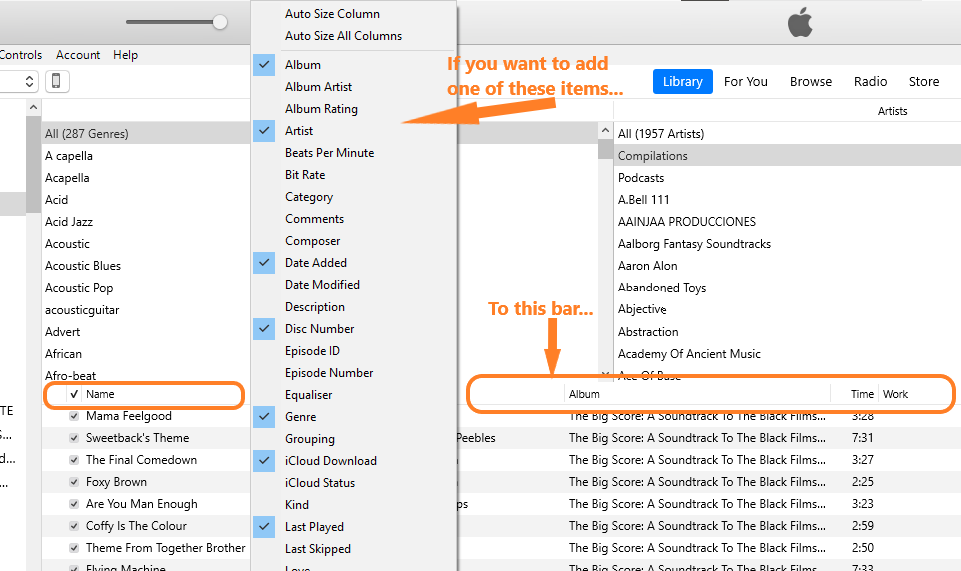Switch to the Radio tab

point(870,81)
